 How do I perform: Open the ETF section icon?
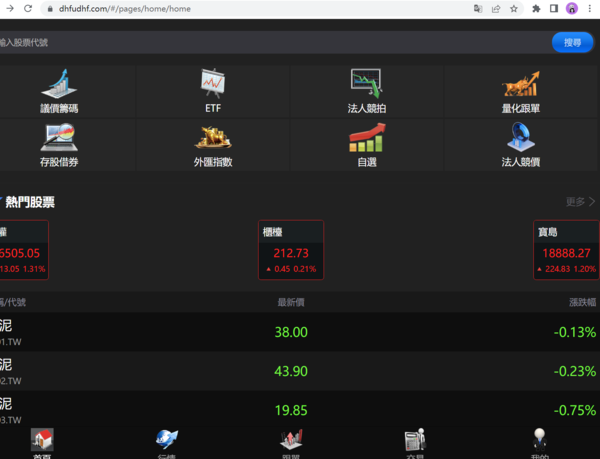212,84
